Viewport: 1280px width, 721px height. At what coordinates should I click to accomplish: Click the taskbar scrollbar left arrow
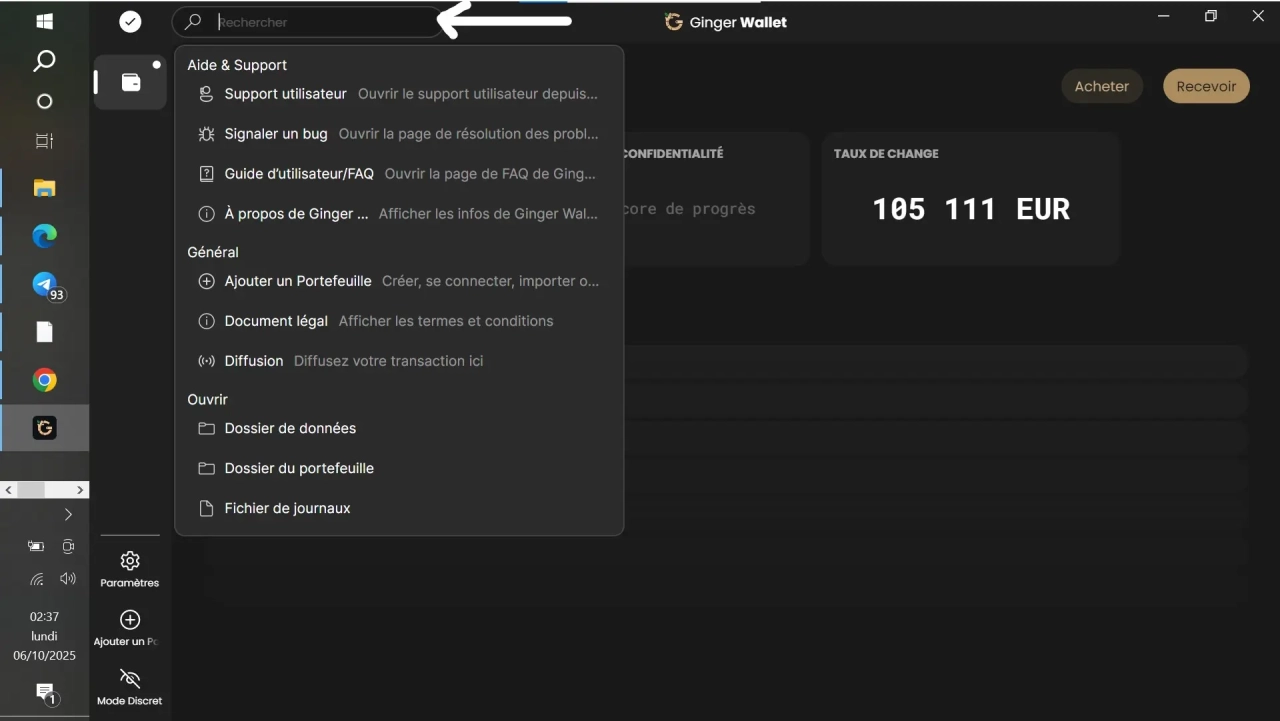[8, 490]
